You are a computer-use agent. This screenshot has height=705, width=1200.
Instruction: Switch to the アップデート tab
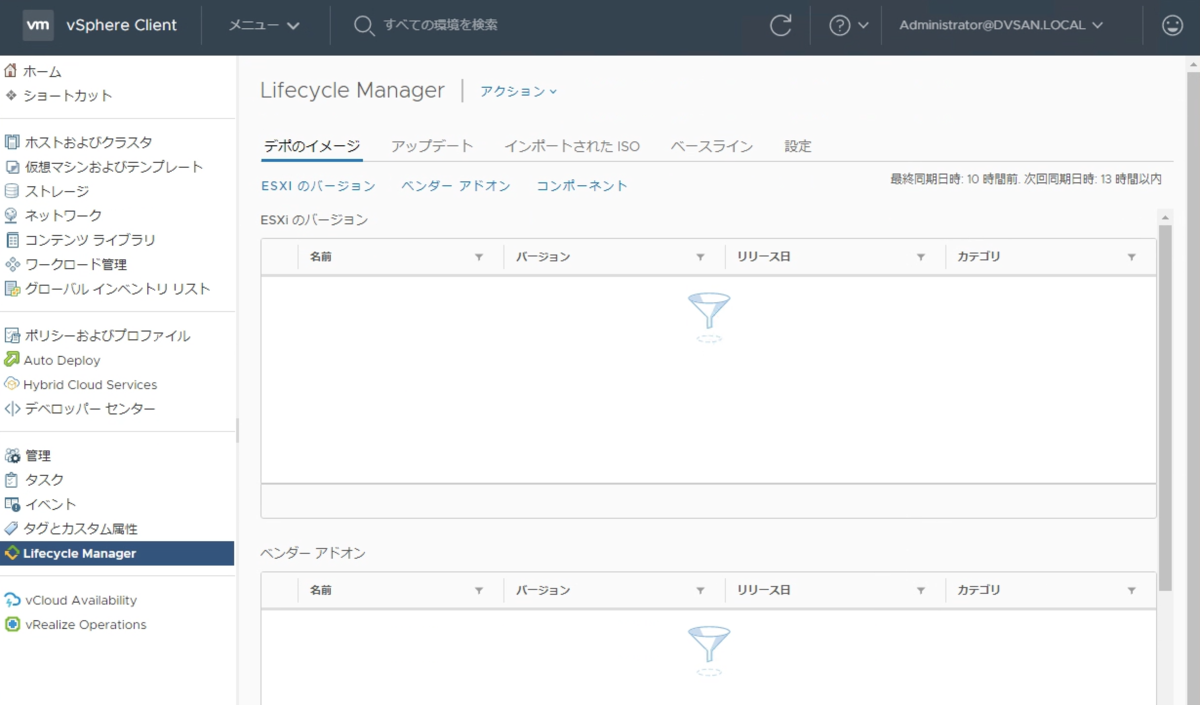(x=432, y=146)
